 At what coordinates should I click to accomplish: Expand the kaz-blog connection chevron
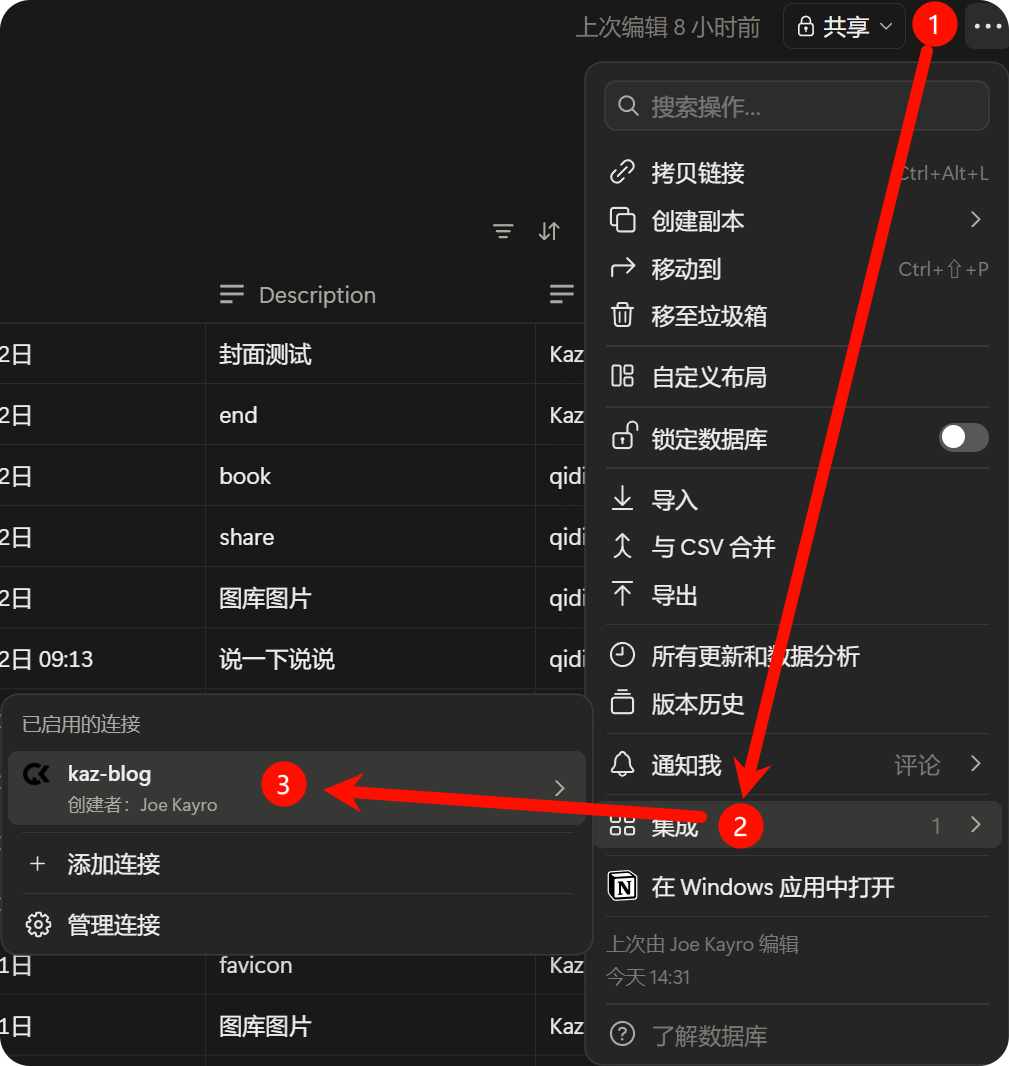pyautogui.click(x=560, y=788)
